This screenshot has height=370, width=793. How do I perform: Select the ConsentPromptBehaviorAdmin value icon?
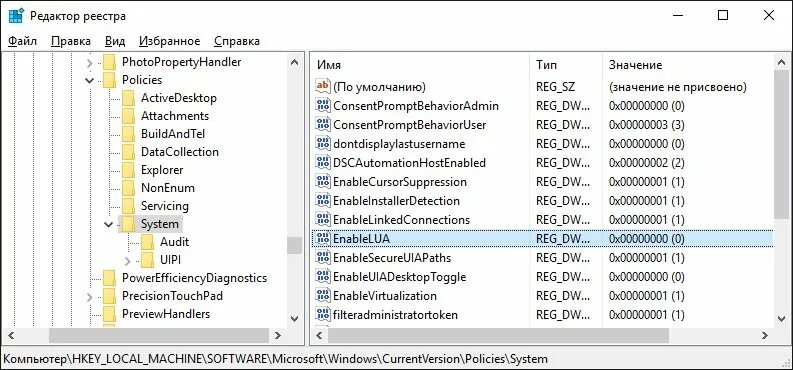click(x=322, y=106)
